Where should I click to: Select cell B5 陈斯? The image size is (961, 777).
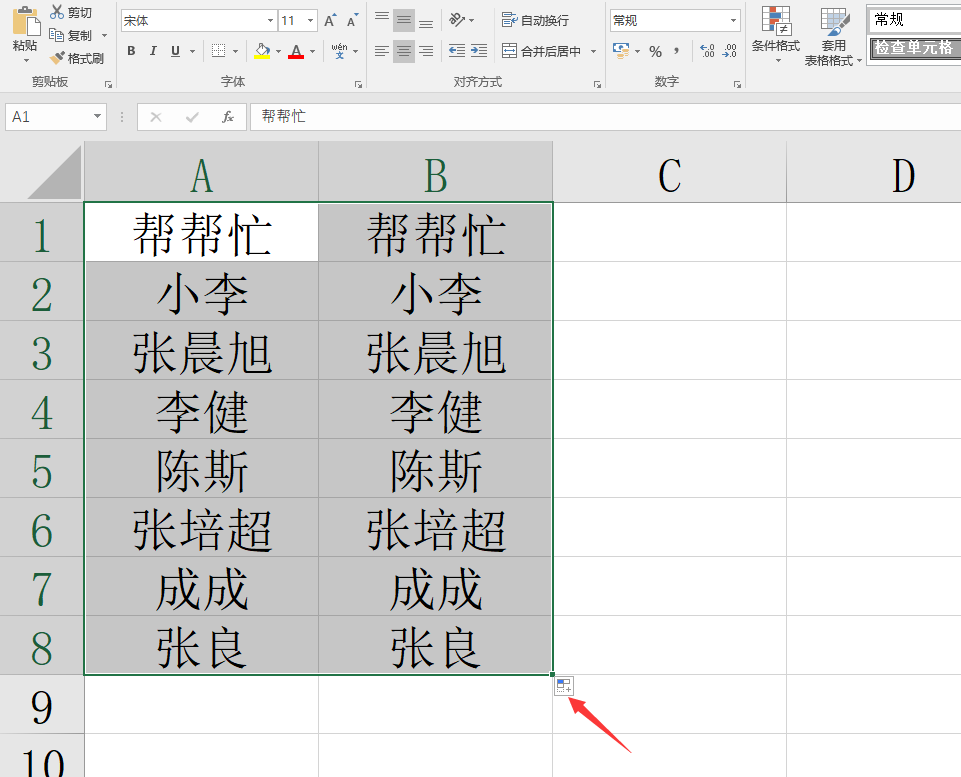click(x=436, y=468)
